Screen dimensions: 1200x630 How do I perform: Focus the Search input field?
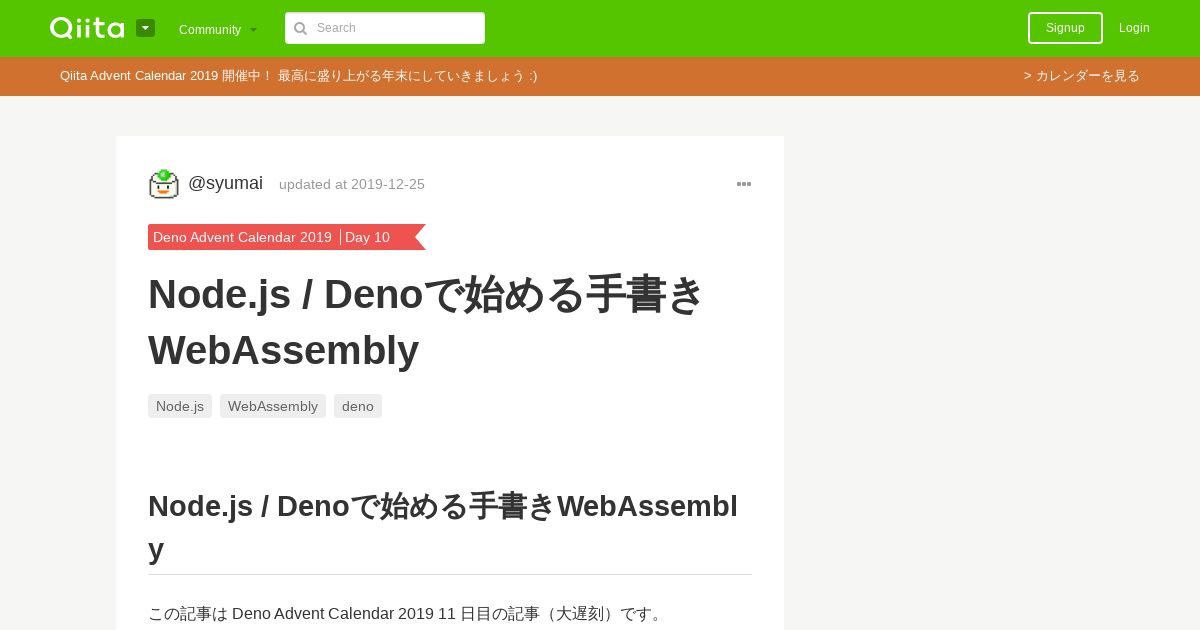click(385, 28)
